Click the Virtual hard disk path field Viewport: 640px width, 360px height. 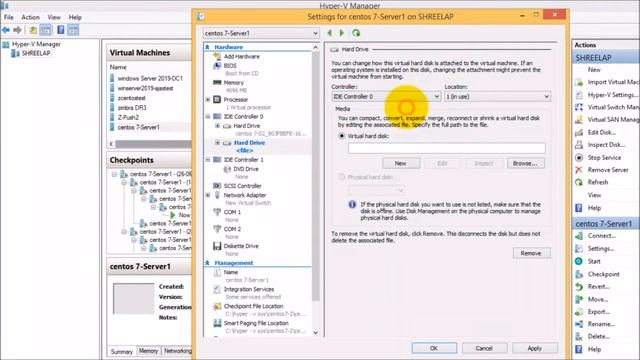pyautogui.click(x=447, y=148)
